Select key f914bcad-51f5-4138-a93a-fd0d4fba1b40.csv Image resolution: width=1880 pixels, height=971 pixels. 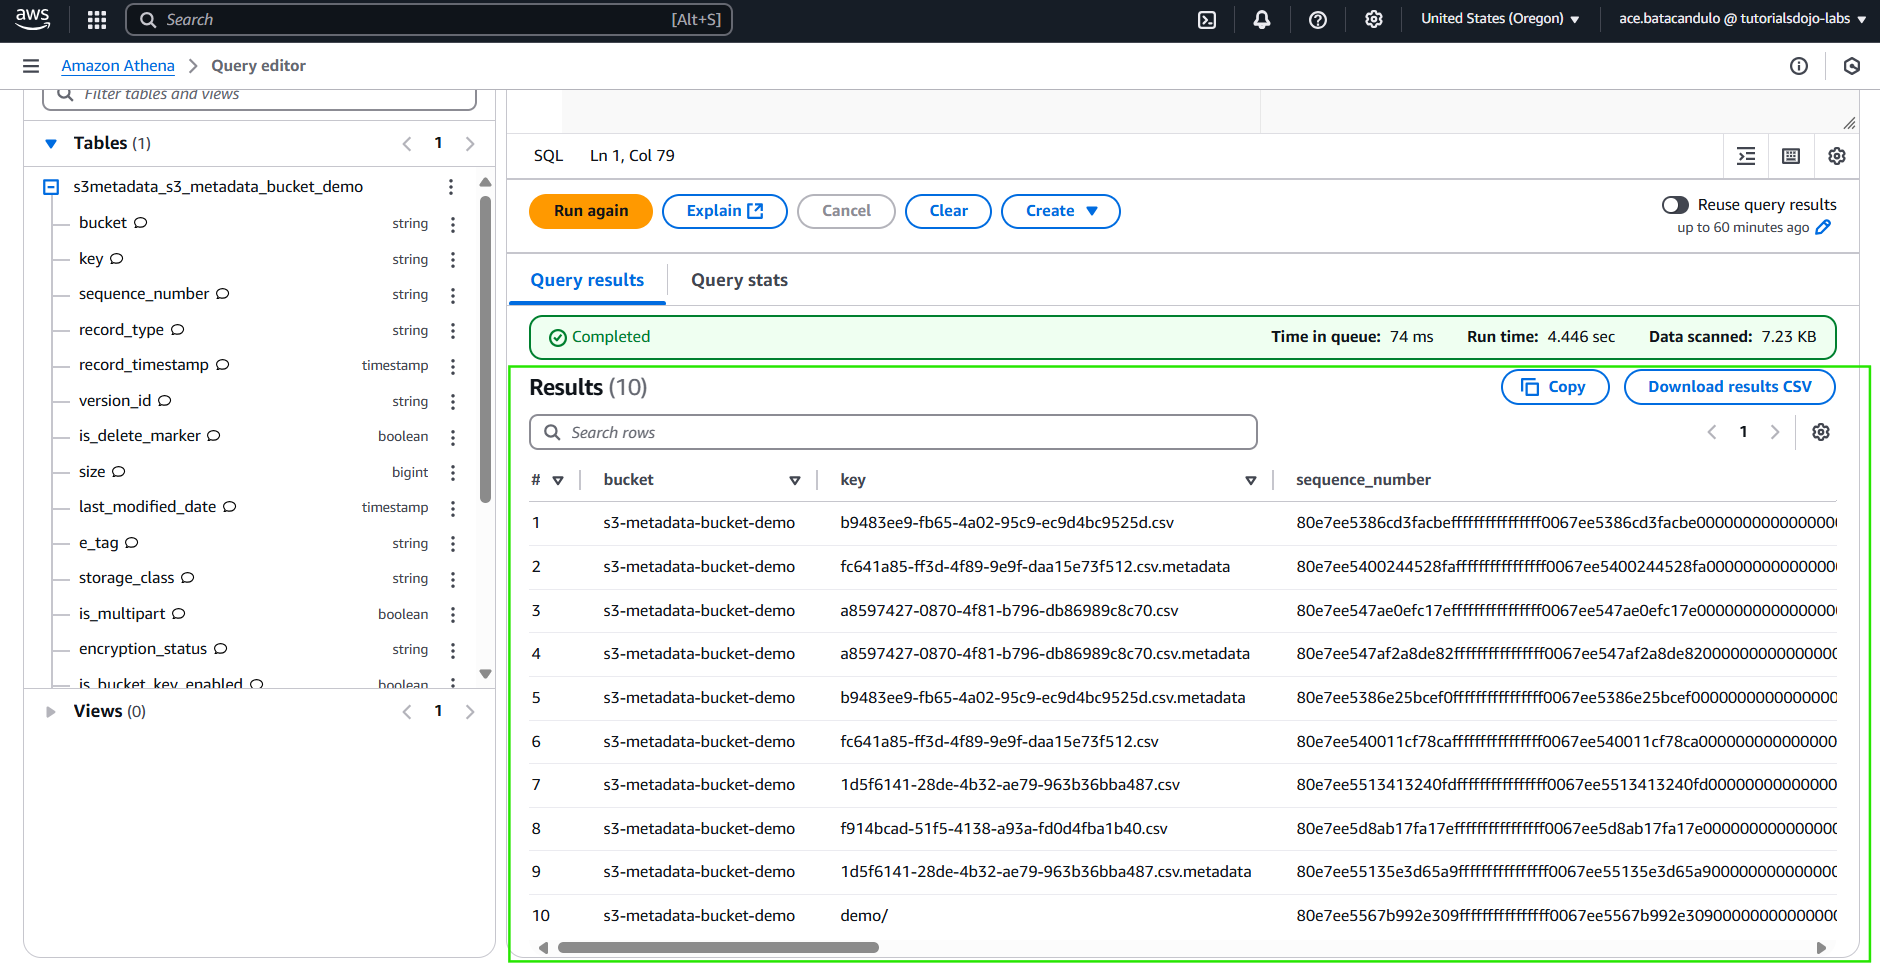coord(1004,829)
